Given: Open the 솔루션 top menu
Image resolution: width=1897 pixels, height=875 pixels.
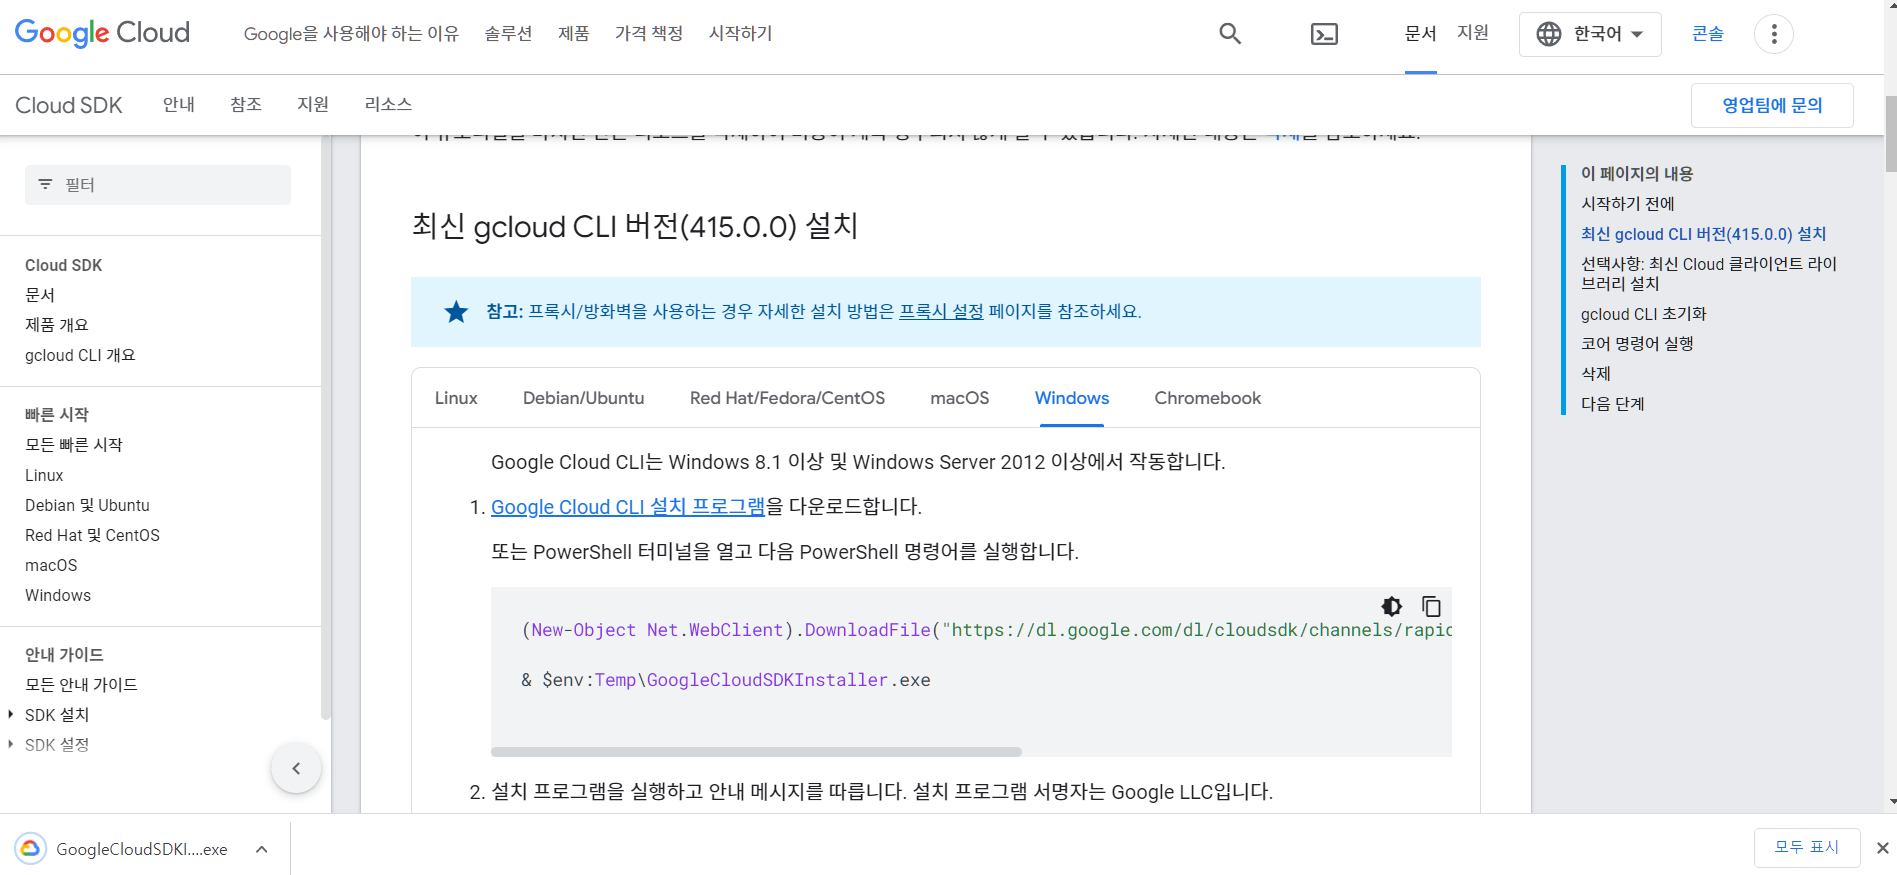Looking at the screenshot, I should coord(508,34).
